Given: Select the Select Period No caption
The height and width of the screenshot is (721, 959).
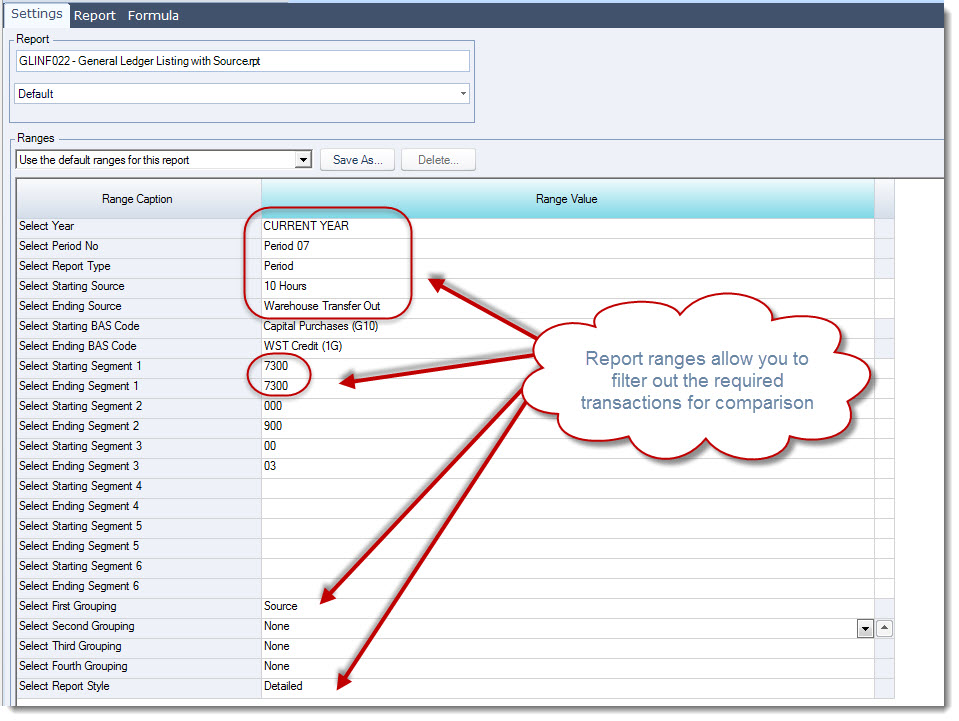Looking at the screenshot, I should pyautogui.click(x=139, y=246).
